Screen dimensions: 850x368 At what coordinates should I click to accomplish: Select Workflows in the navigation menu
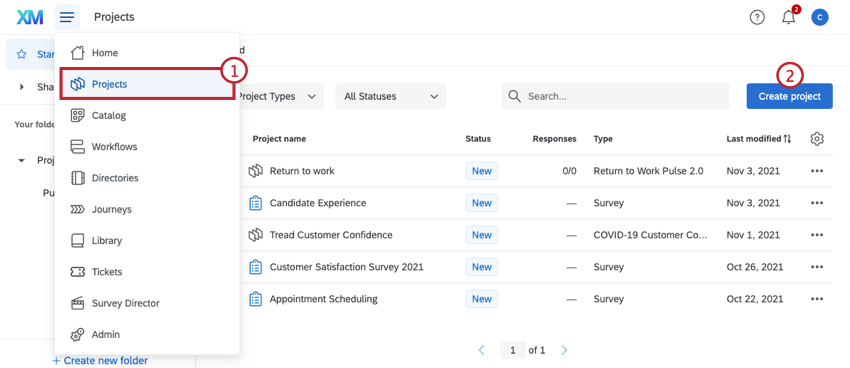tap(147, 147)
